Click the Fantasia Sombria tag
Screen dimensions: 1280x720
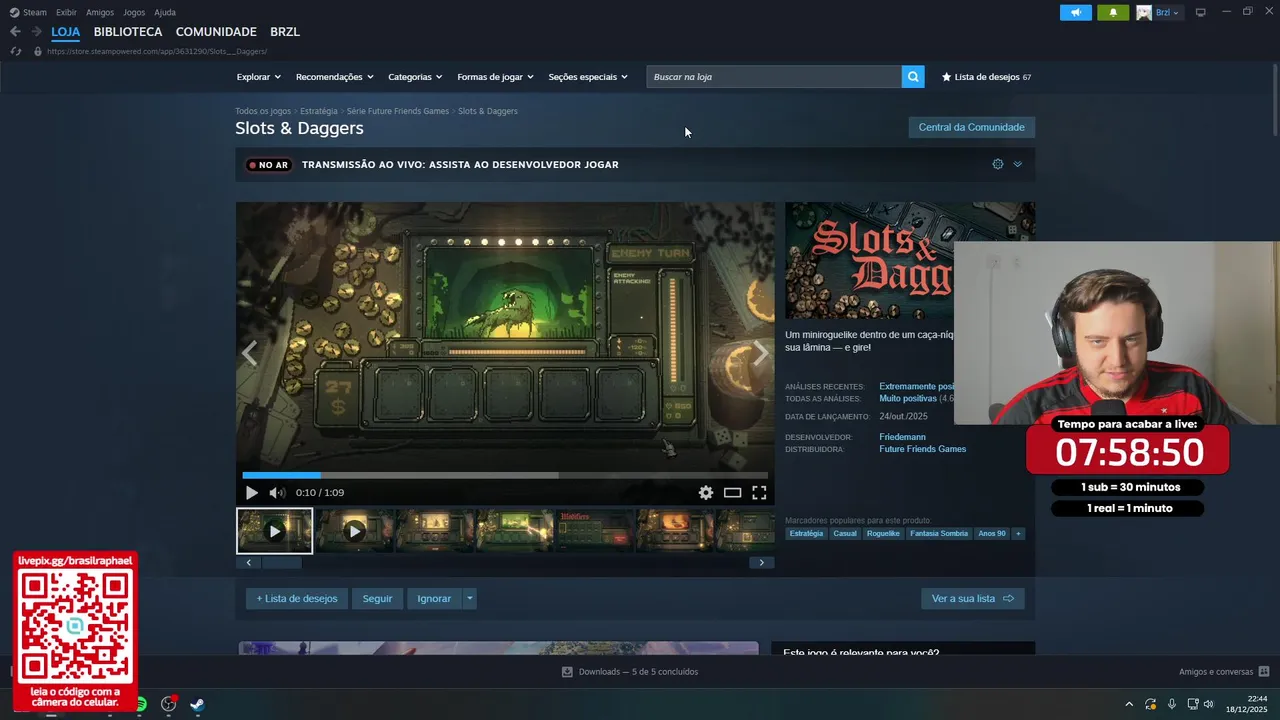point(939,533)
